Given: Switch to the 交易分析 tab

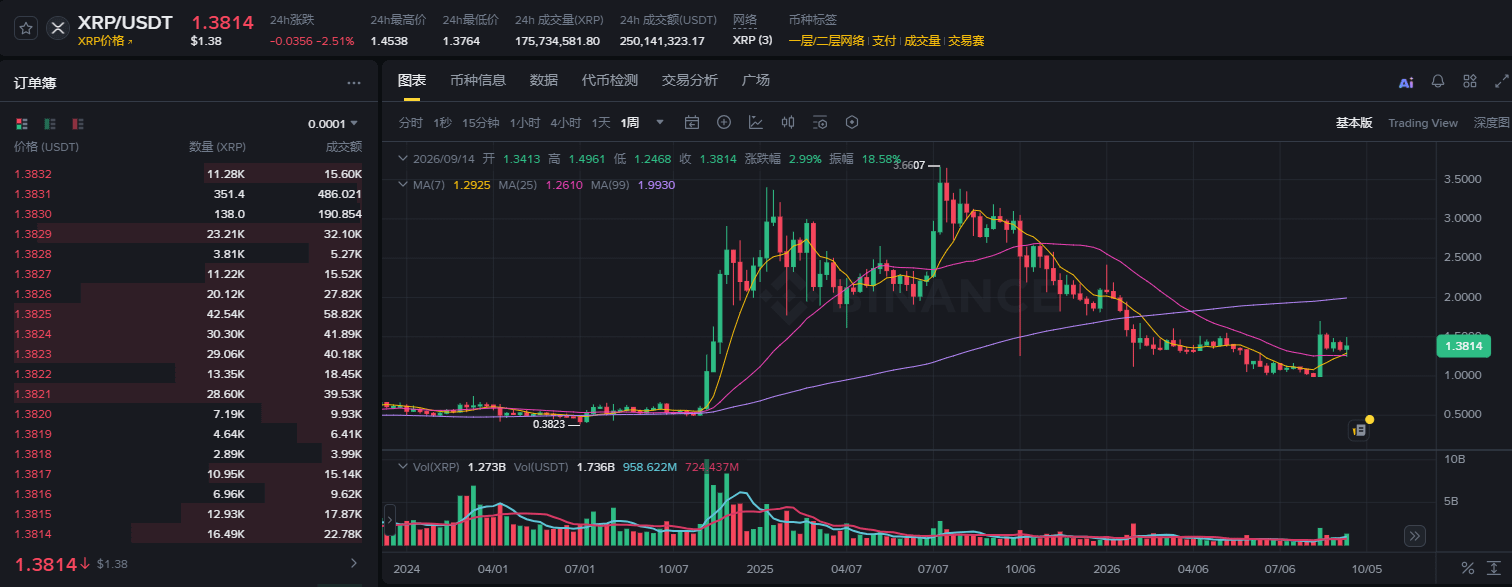Looking at the screenshot, I should pos(690,80).
